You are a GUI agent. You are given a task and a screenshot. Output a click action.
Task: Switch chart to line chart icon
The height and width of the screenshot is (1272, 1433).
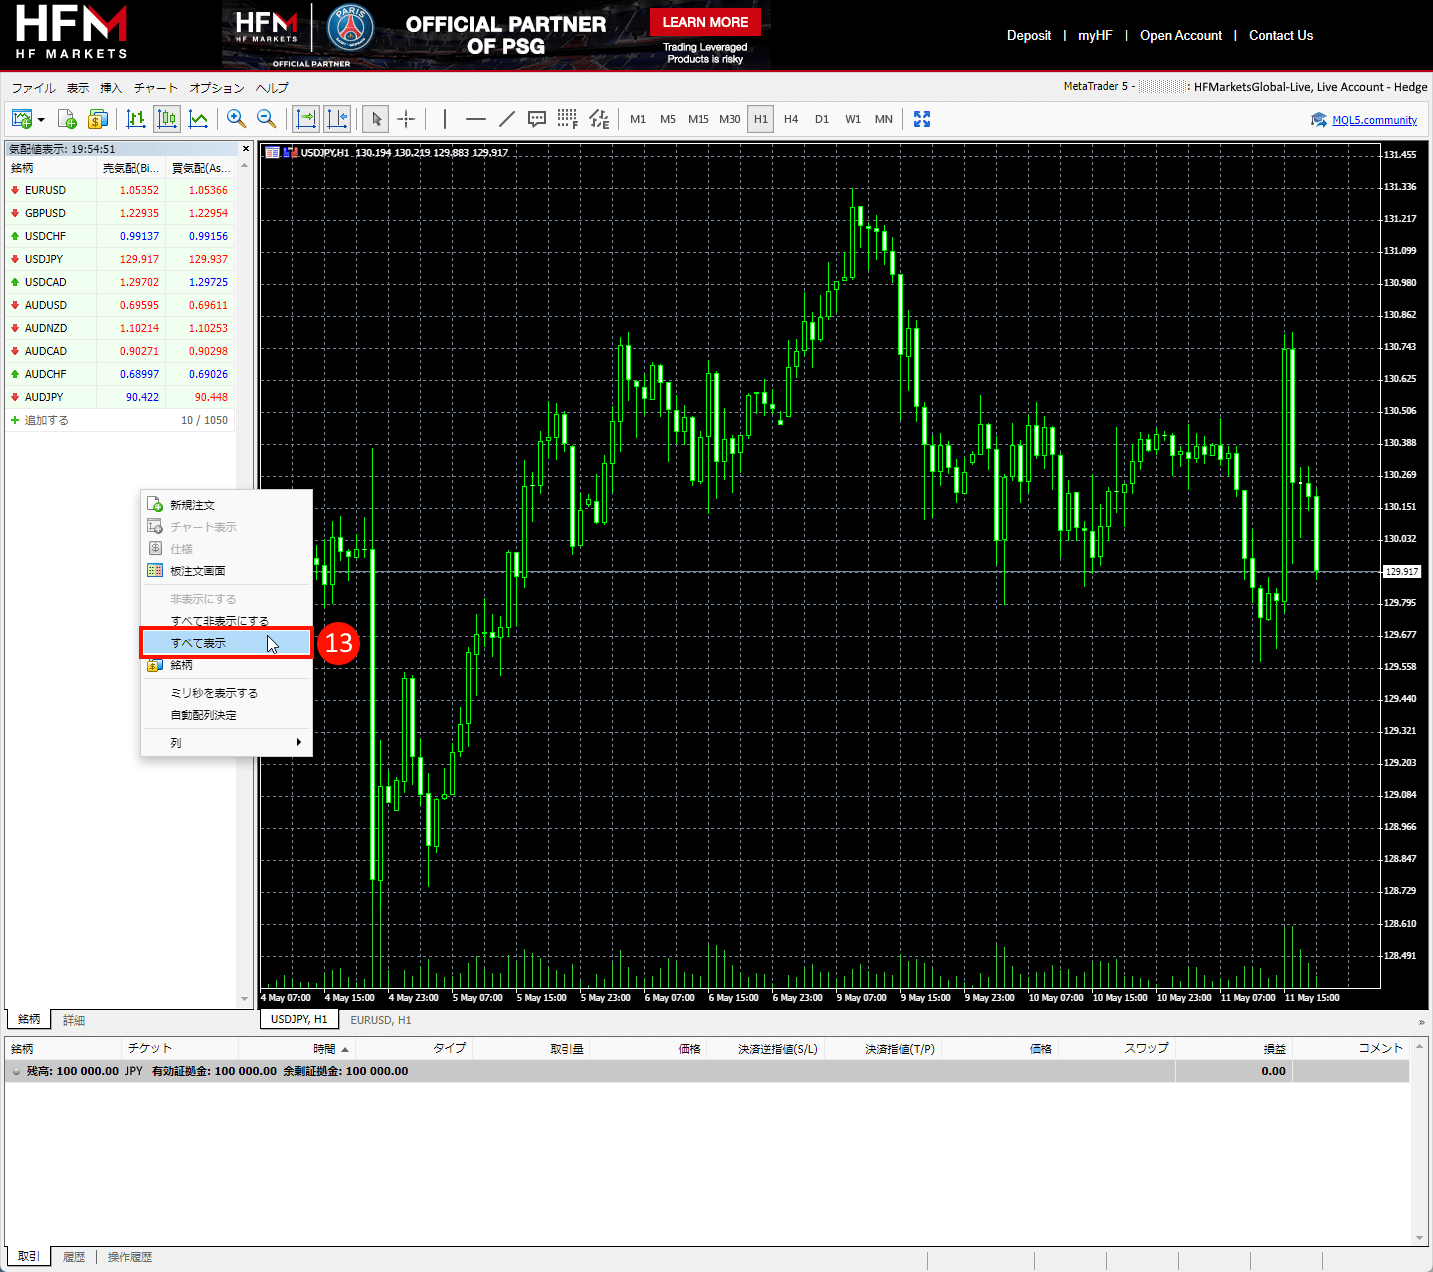pos(199,119)
